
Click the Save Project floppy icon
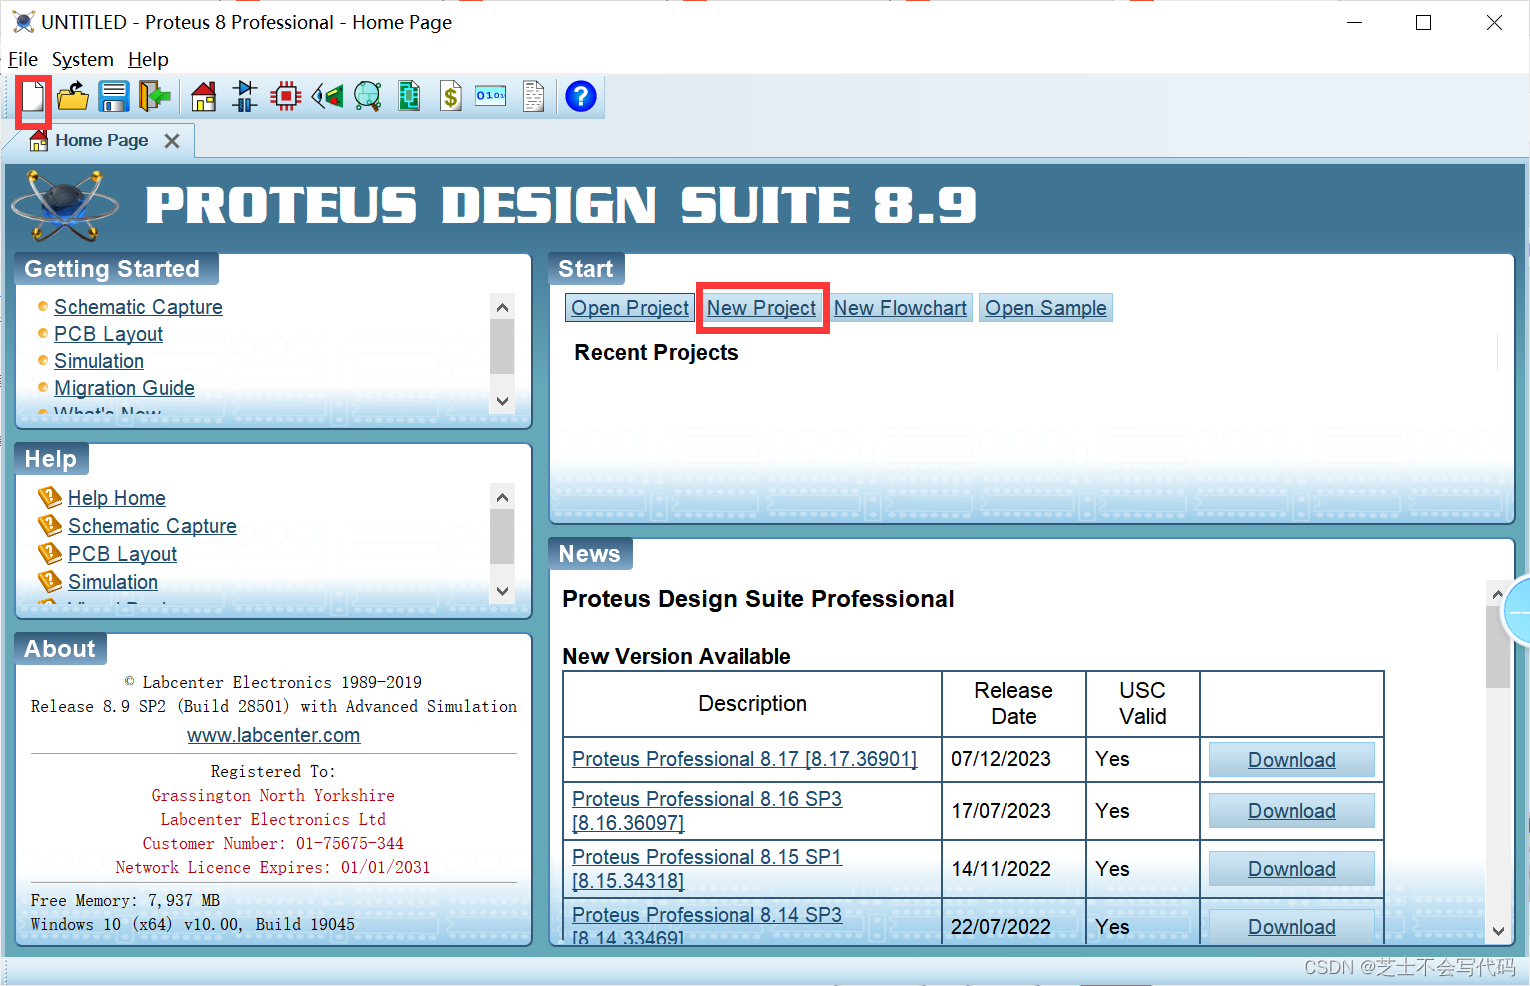point(114,97)
